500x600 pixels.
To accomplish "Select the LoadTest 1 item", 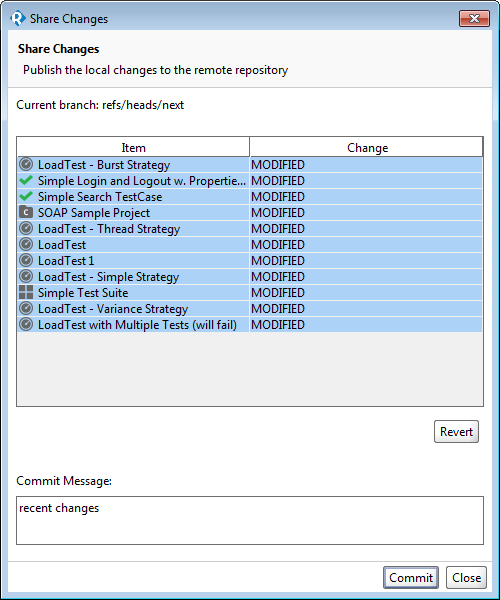I will 133,261.
